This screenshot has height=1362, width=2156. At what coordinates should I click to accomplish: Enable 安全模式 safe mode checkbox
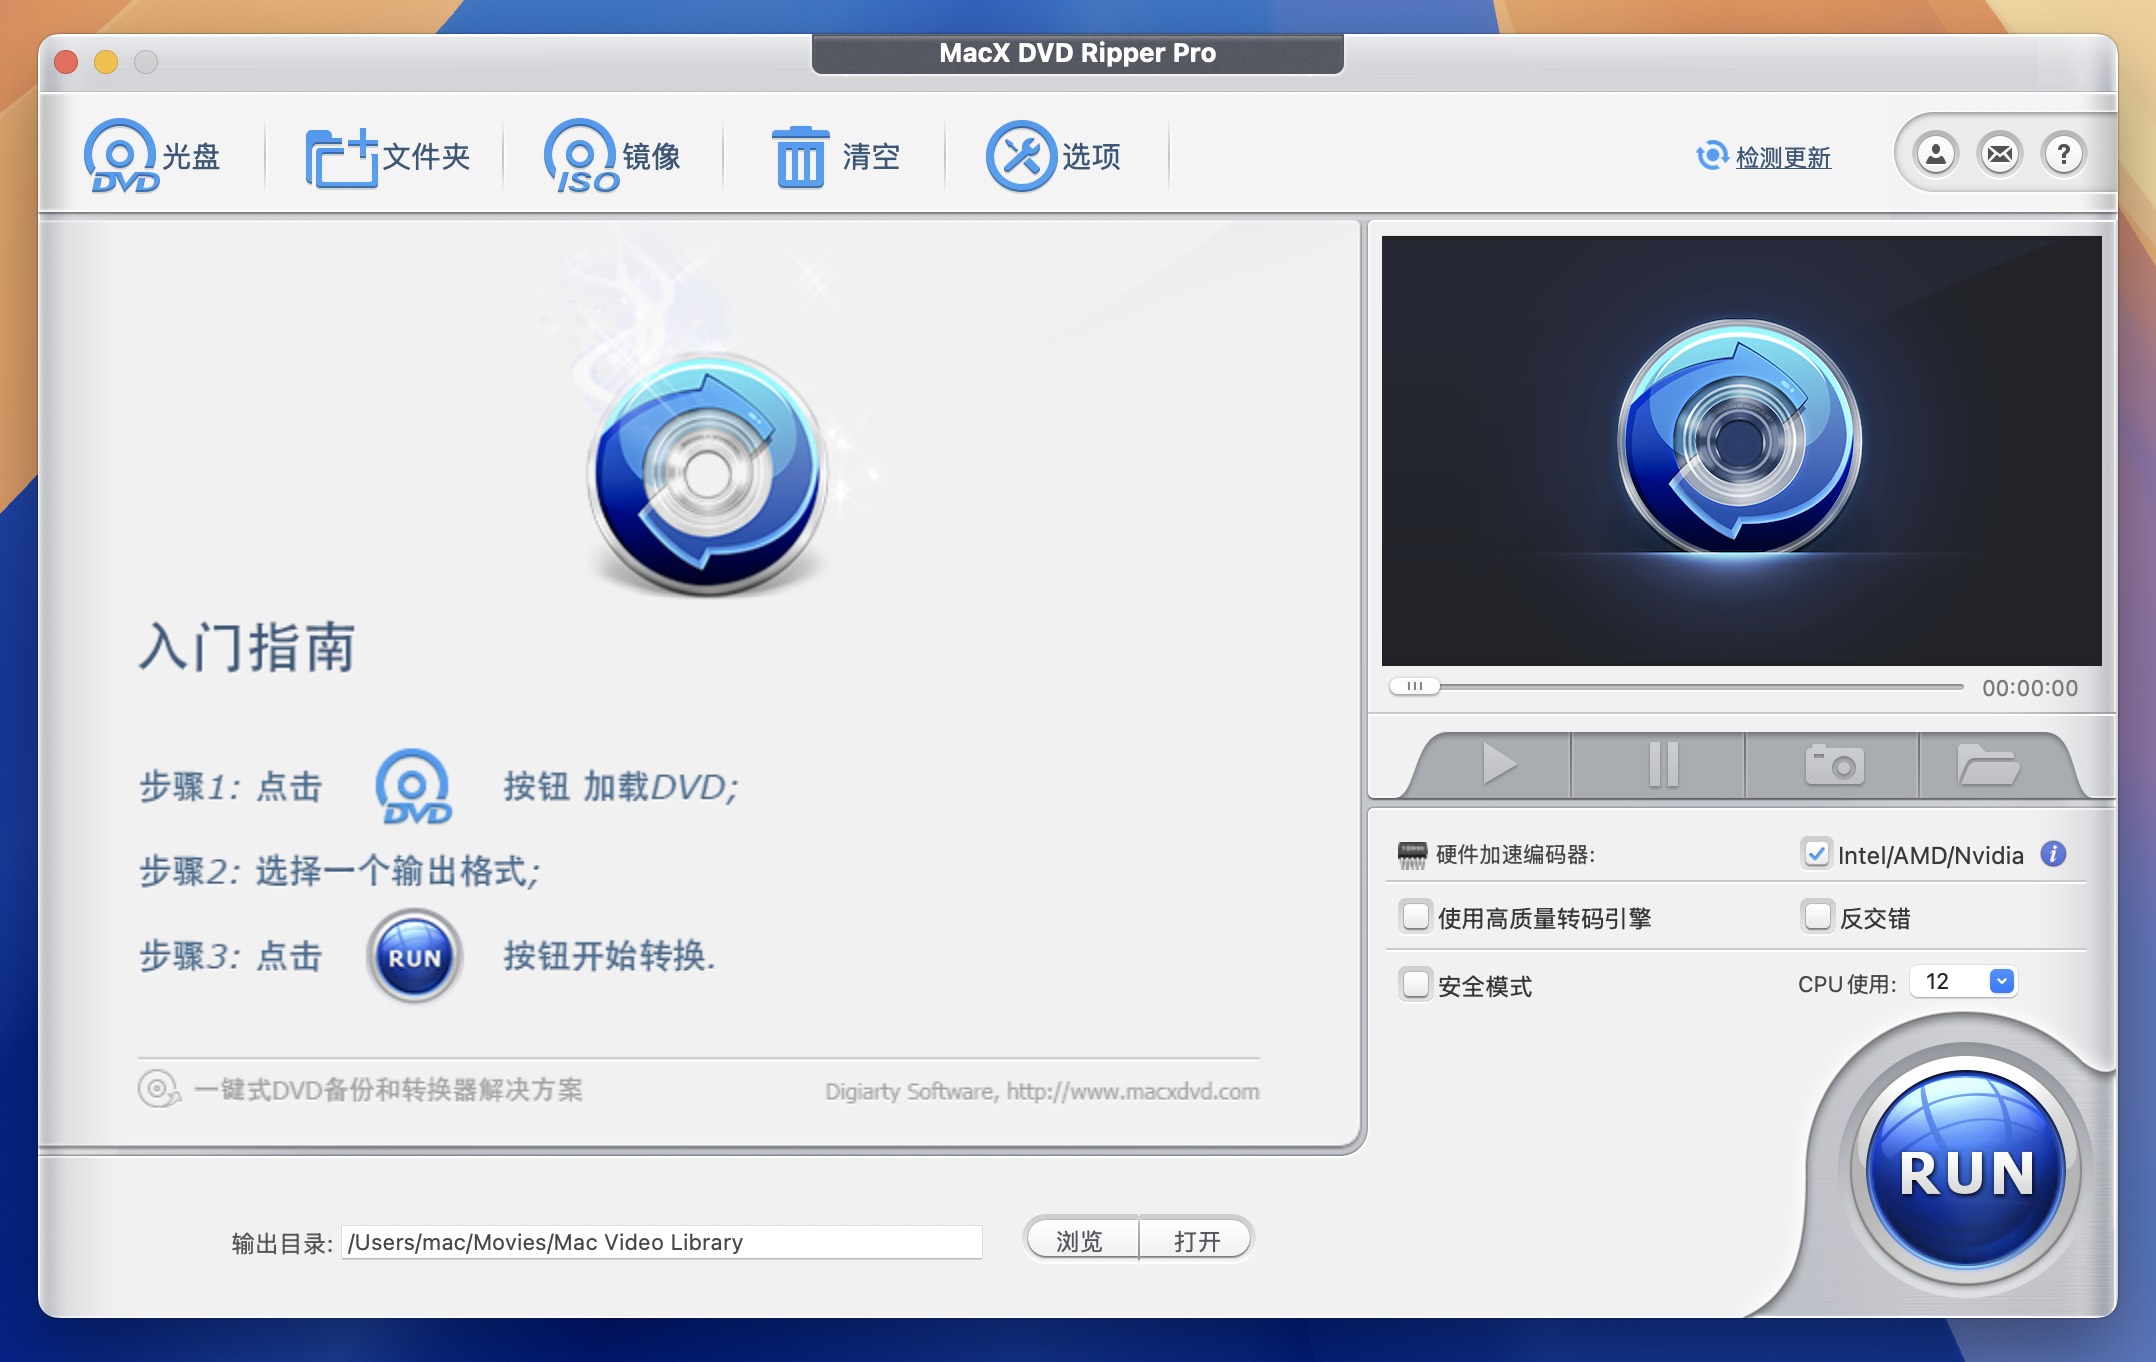1415,984
